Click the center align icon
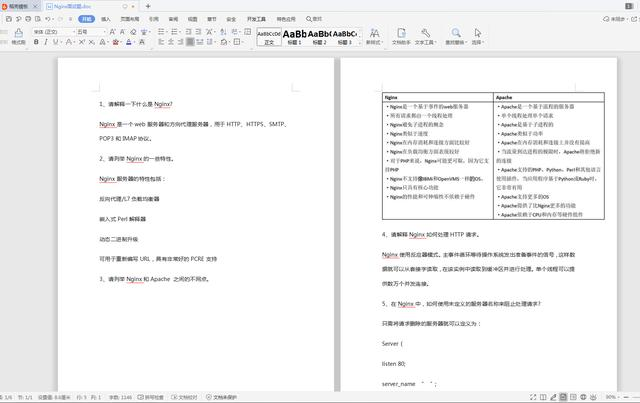640x403 pixels. click(171, 42)
